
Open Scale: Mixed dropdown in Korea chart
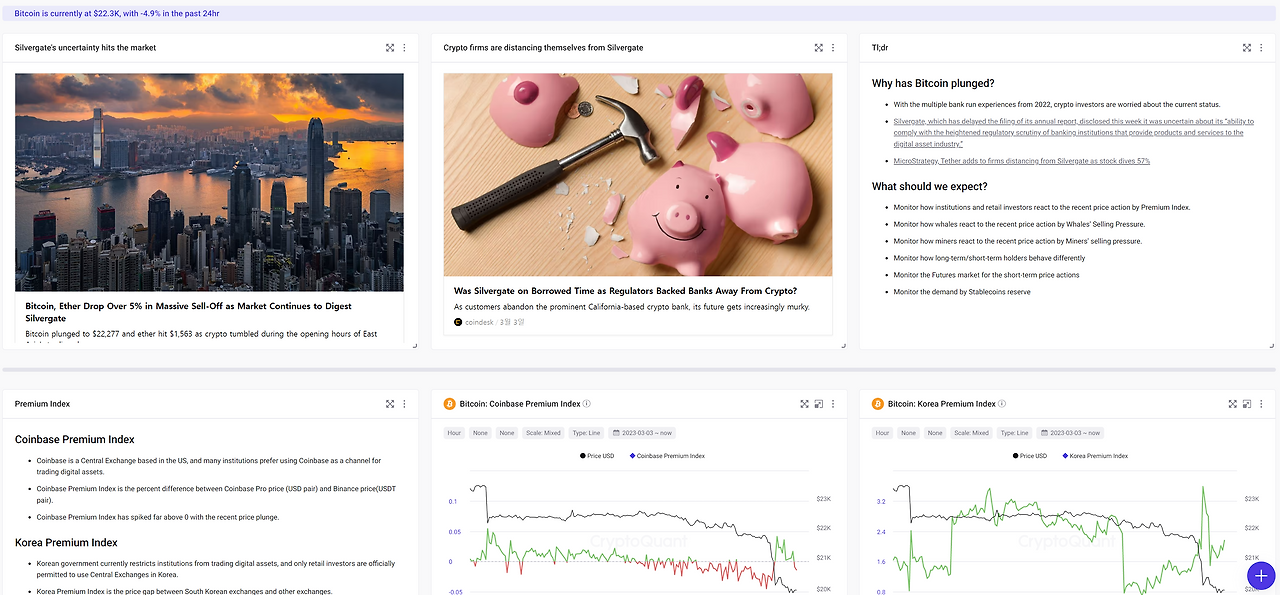tap(971, 433)
